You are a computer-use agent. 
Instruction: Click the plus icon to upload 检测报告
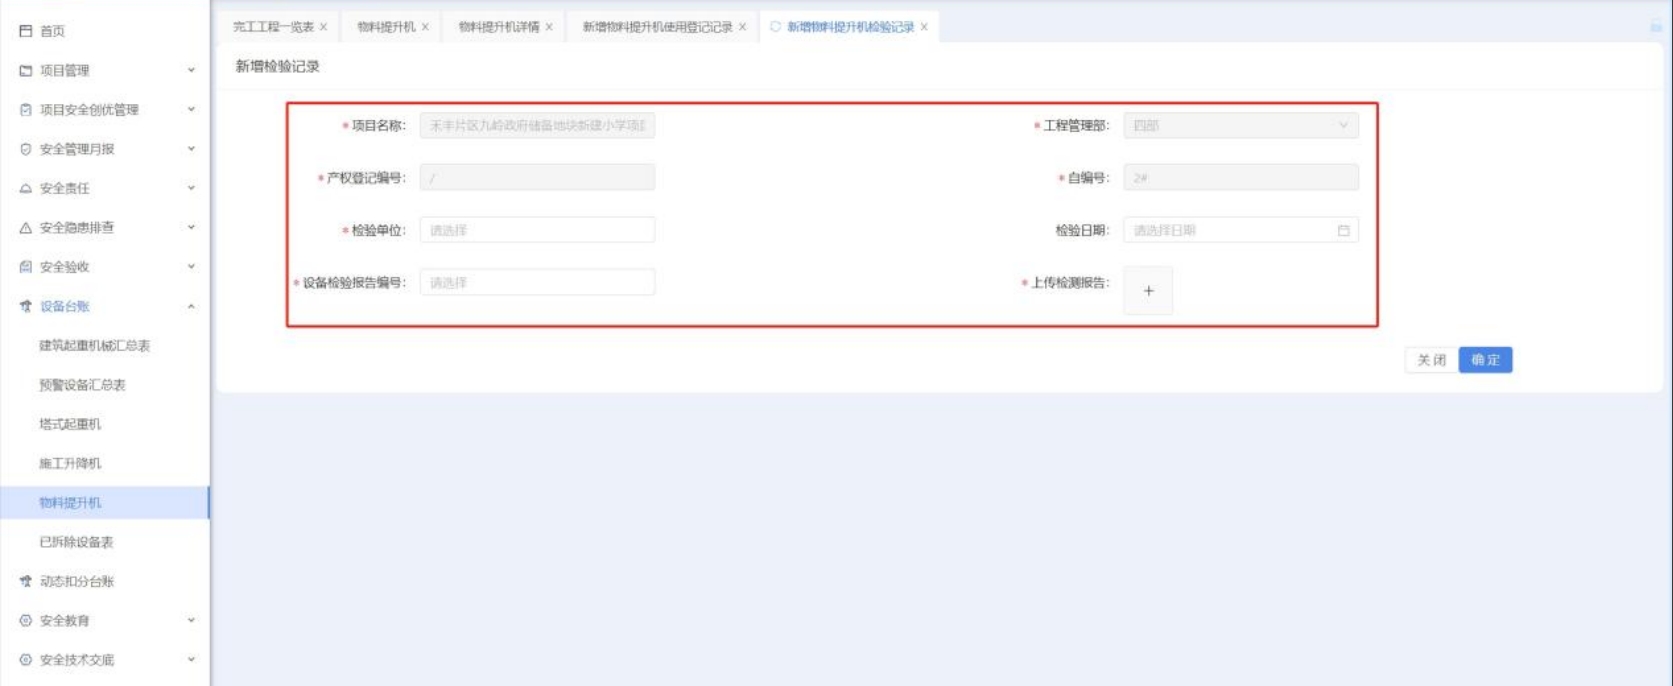(1148, 291)
